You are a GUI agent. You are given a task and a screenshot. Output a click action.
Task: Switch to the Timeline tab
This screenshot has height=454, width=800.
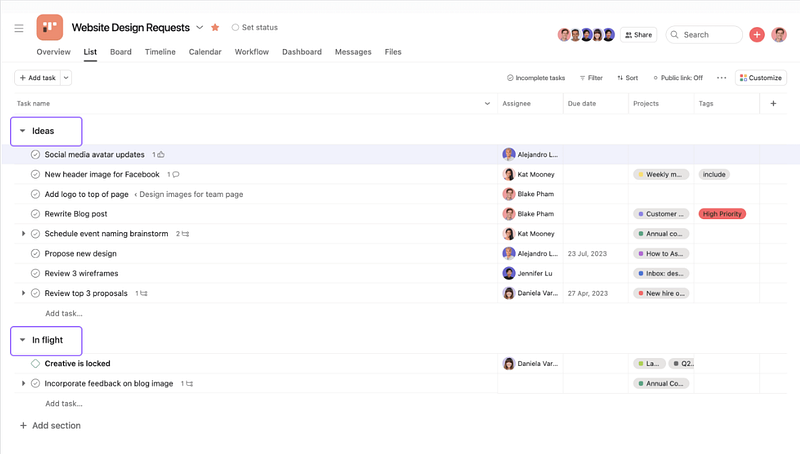[160, 52]
